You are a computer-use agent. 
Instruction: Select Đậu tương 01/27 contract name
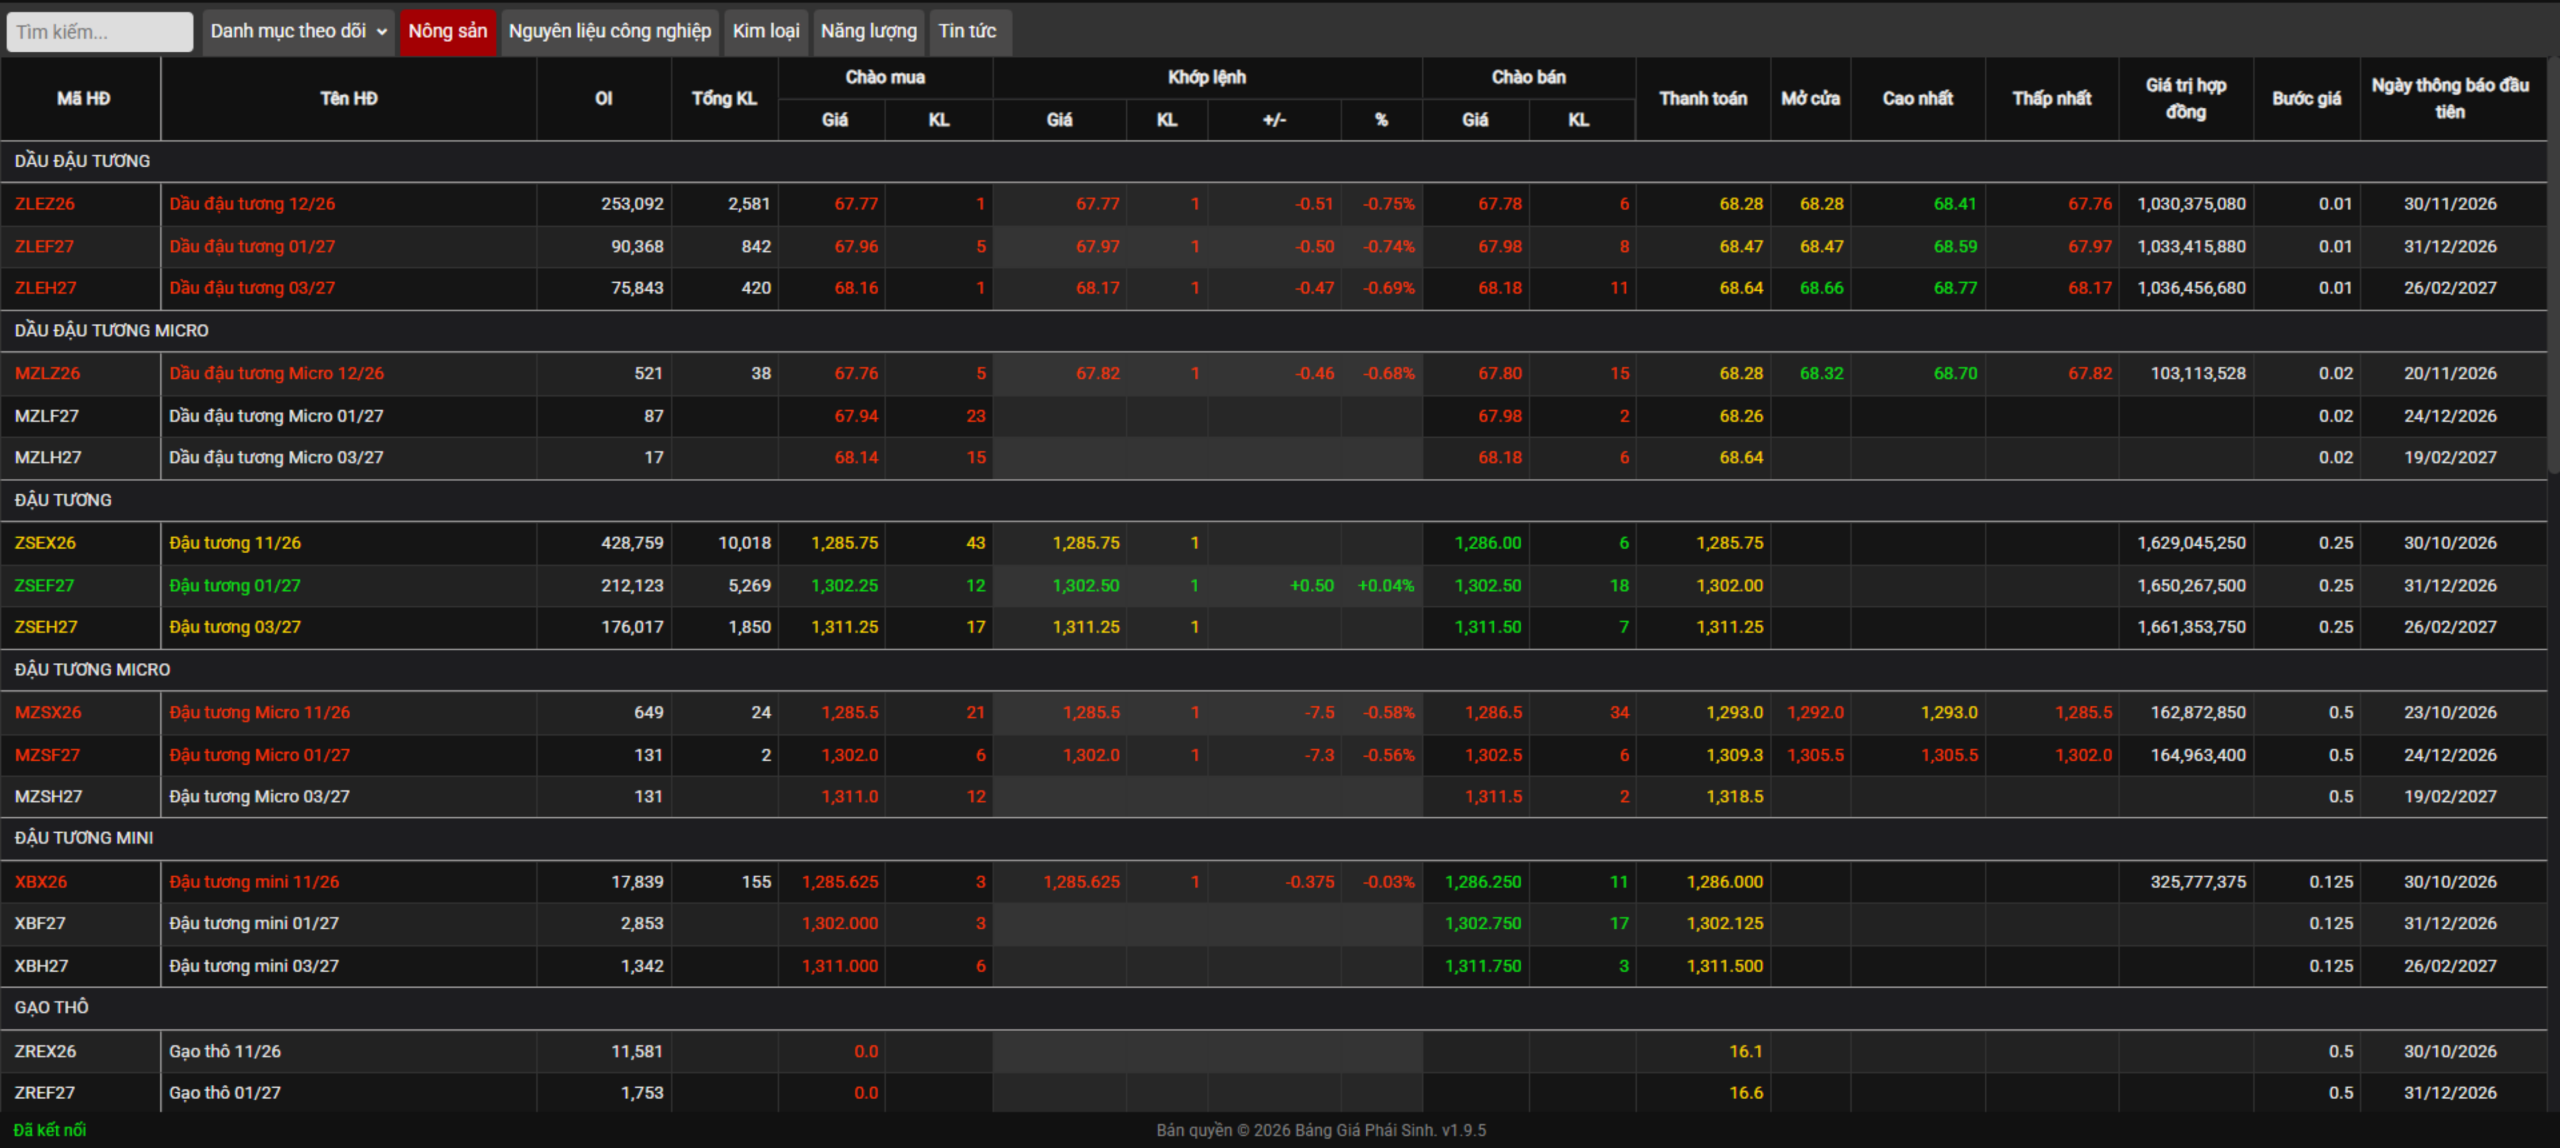click(x=235, y=586)
